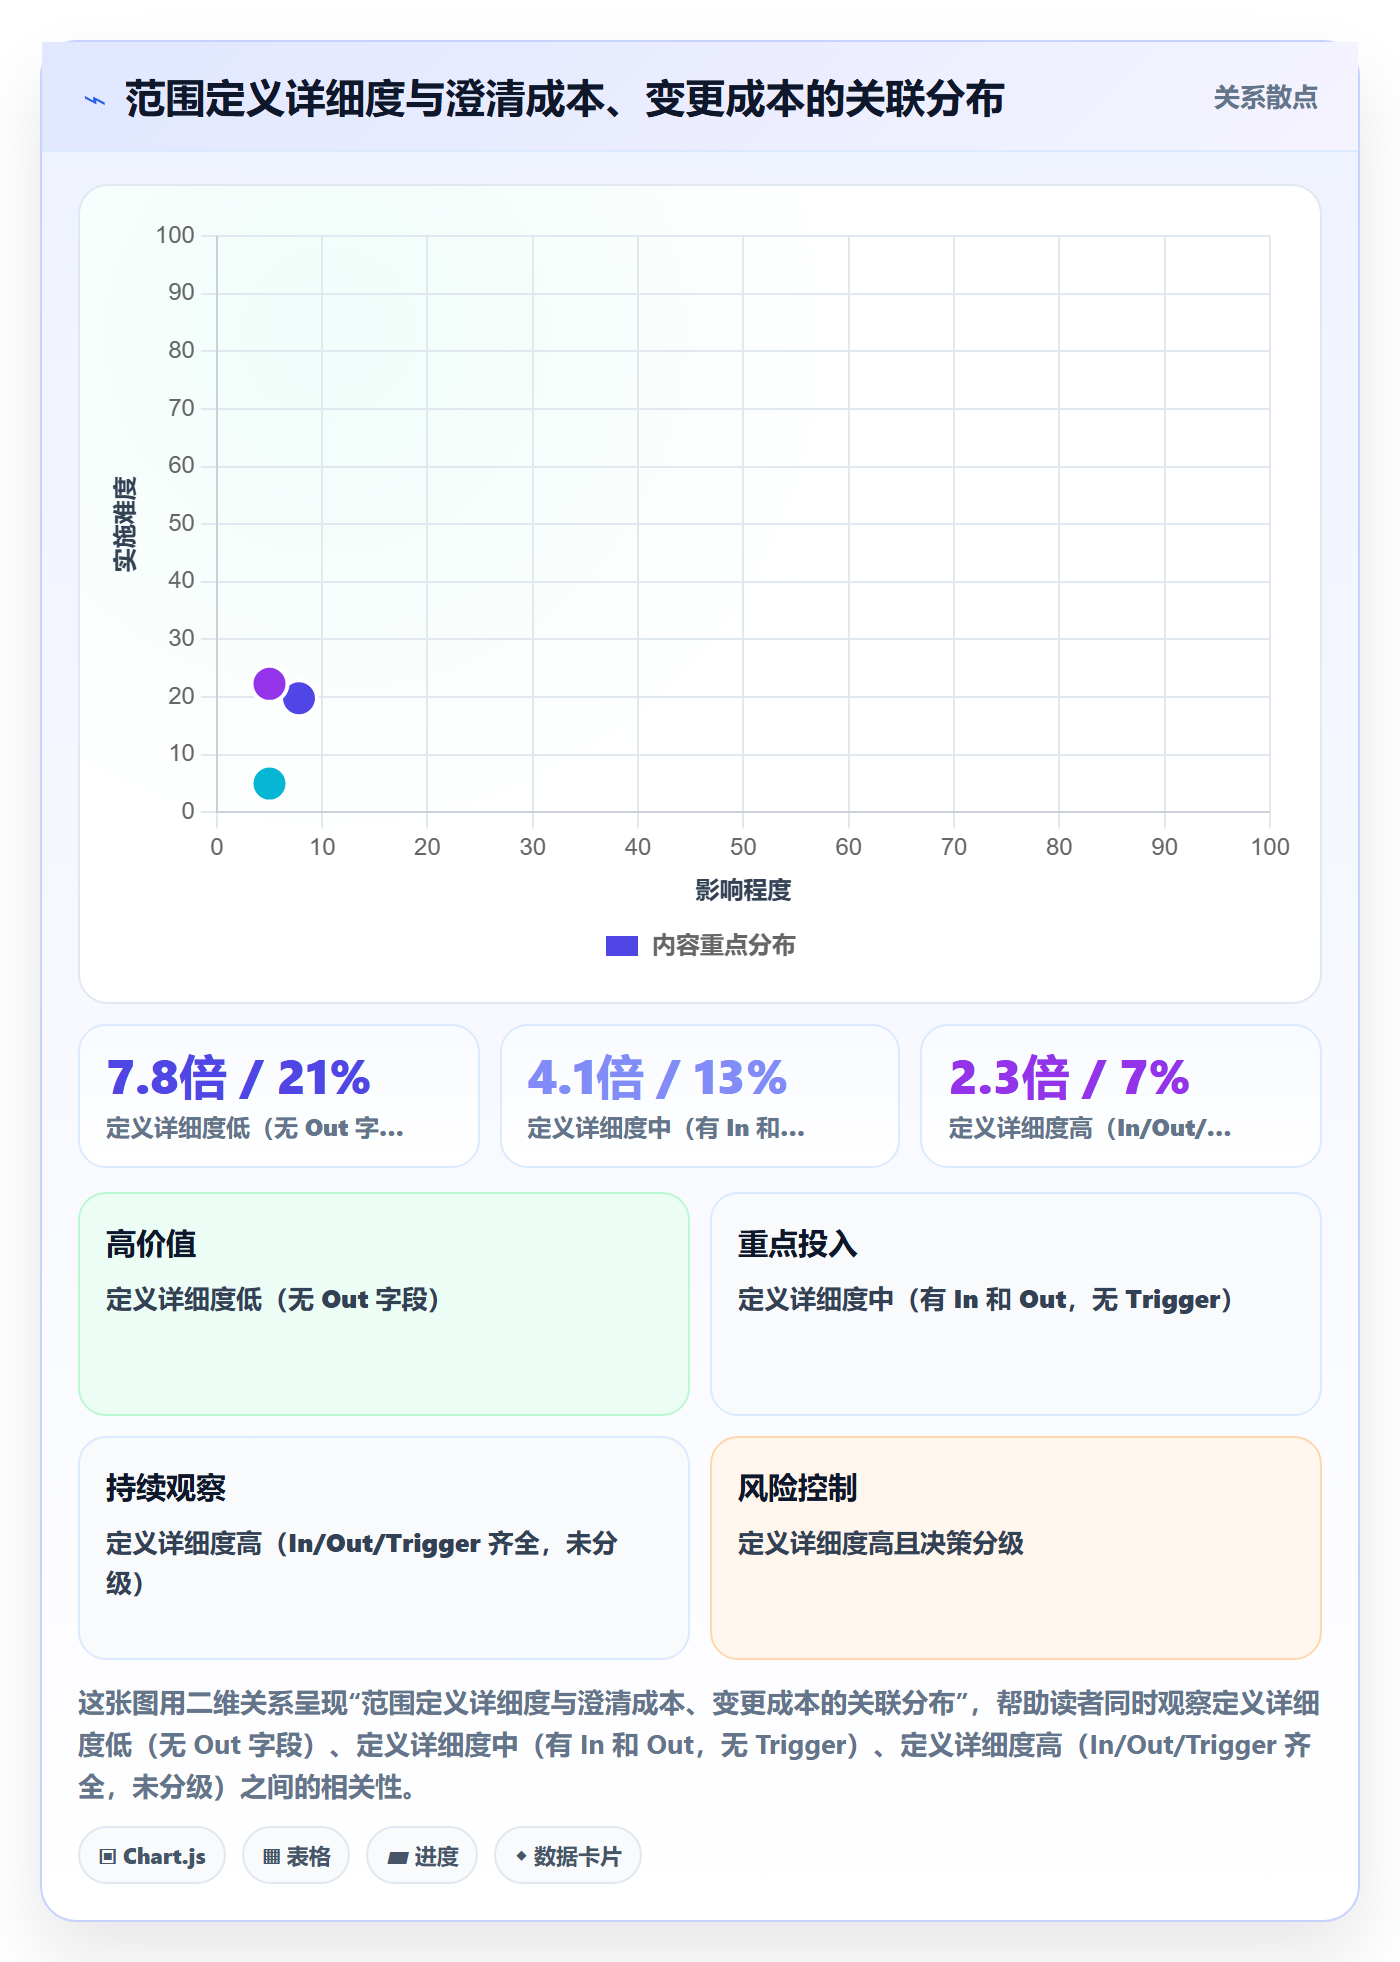Screen dimensions: 1400x1962
Task: Click the 表格 tag label
Action: click(308, 1857)
